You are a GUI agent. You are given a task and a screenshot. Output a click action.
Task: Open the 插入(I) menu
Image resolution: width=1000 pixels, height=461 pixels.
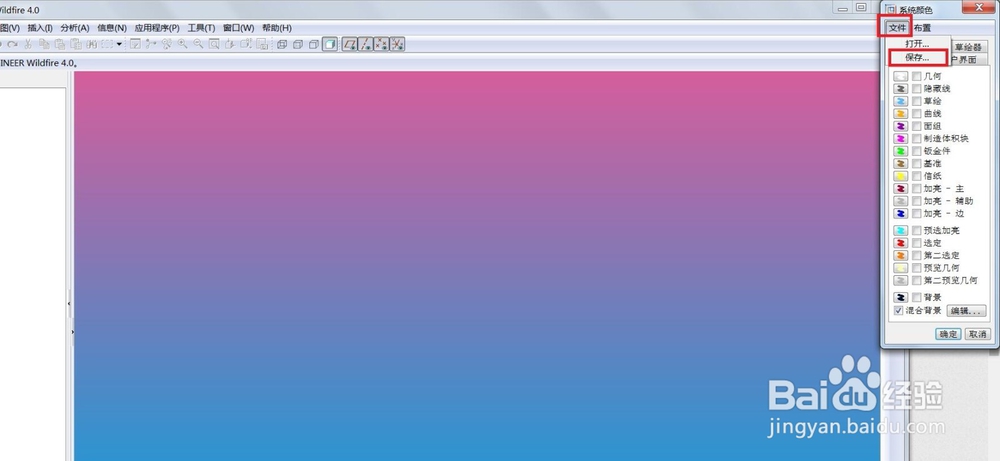40,28
